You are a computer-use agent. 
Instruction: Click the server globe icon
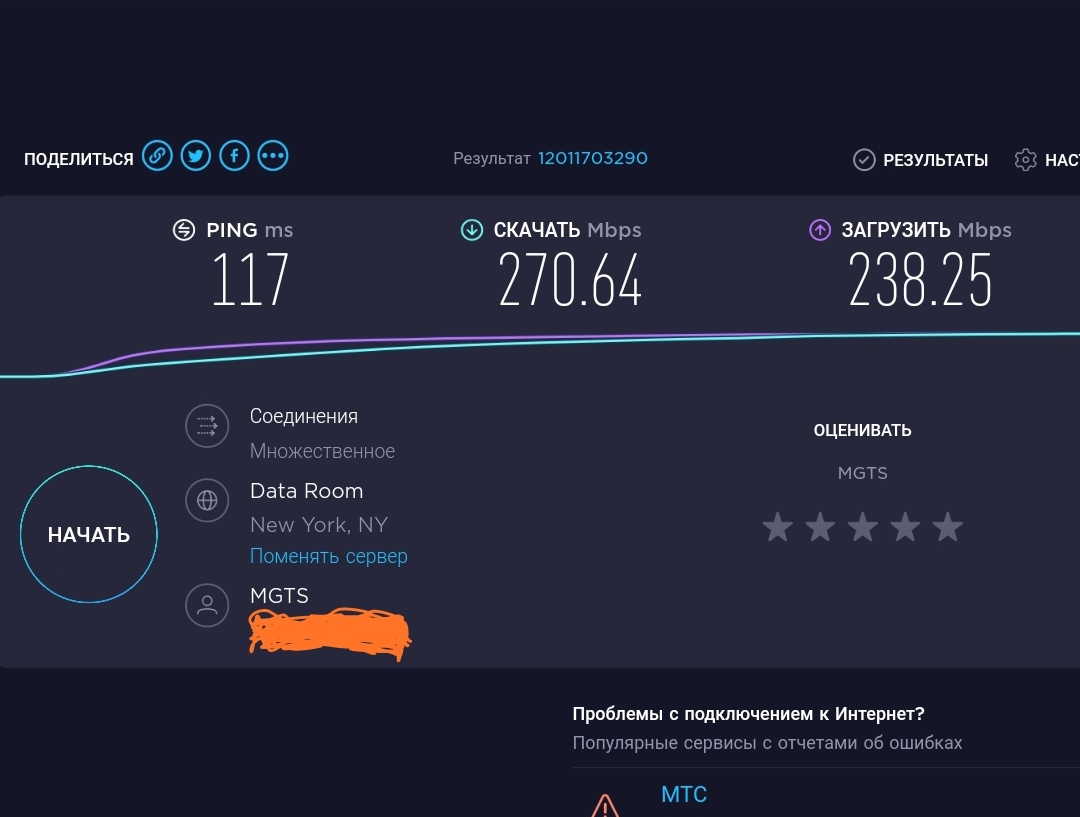coord(207,501)
